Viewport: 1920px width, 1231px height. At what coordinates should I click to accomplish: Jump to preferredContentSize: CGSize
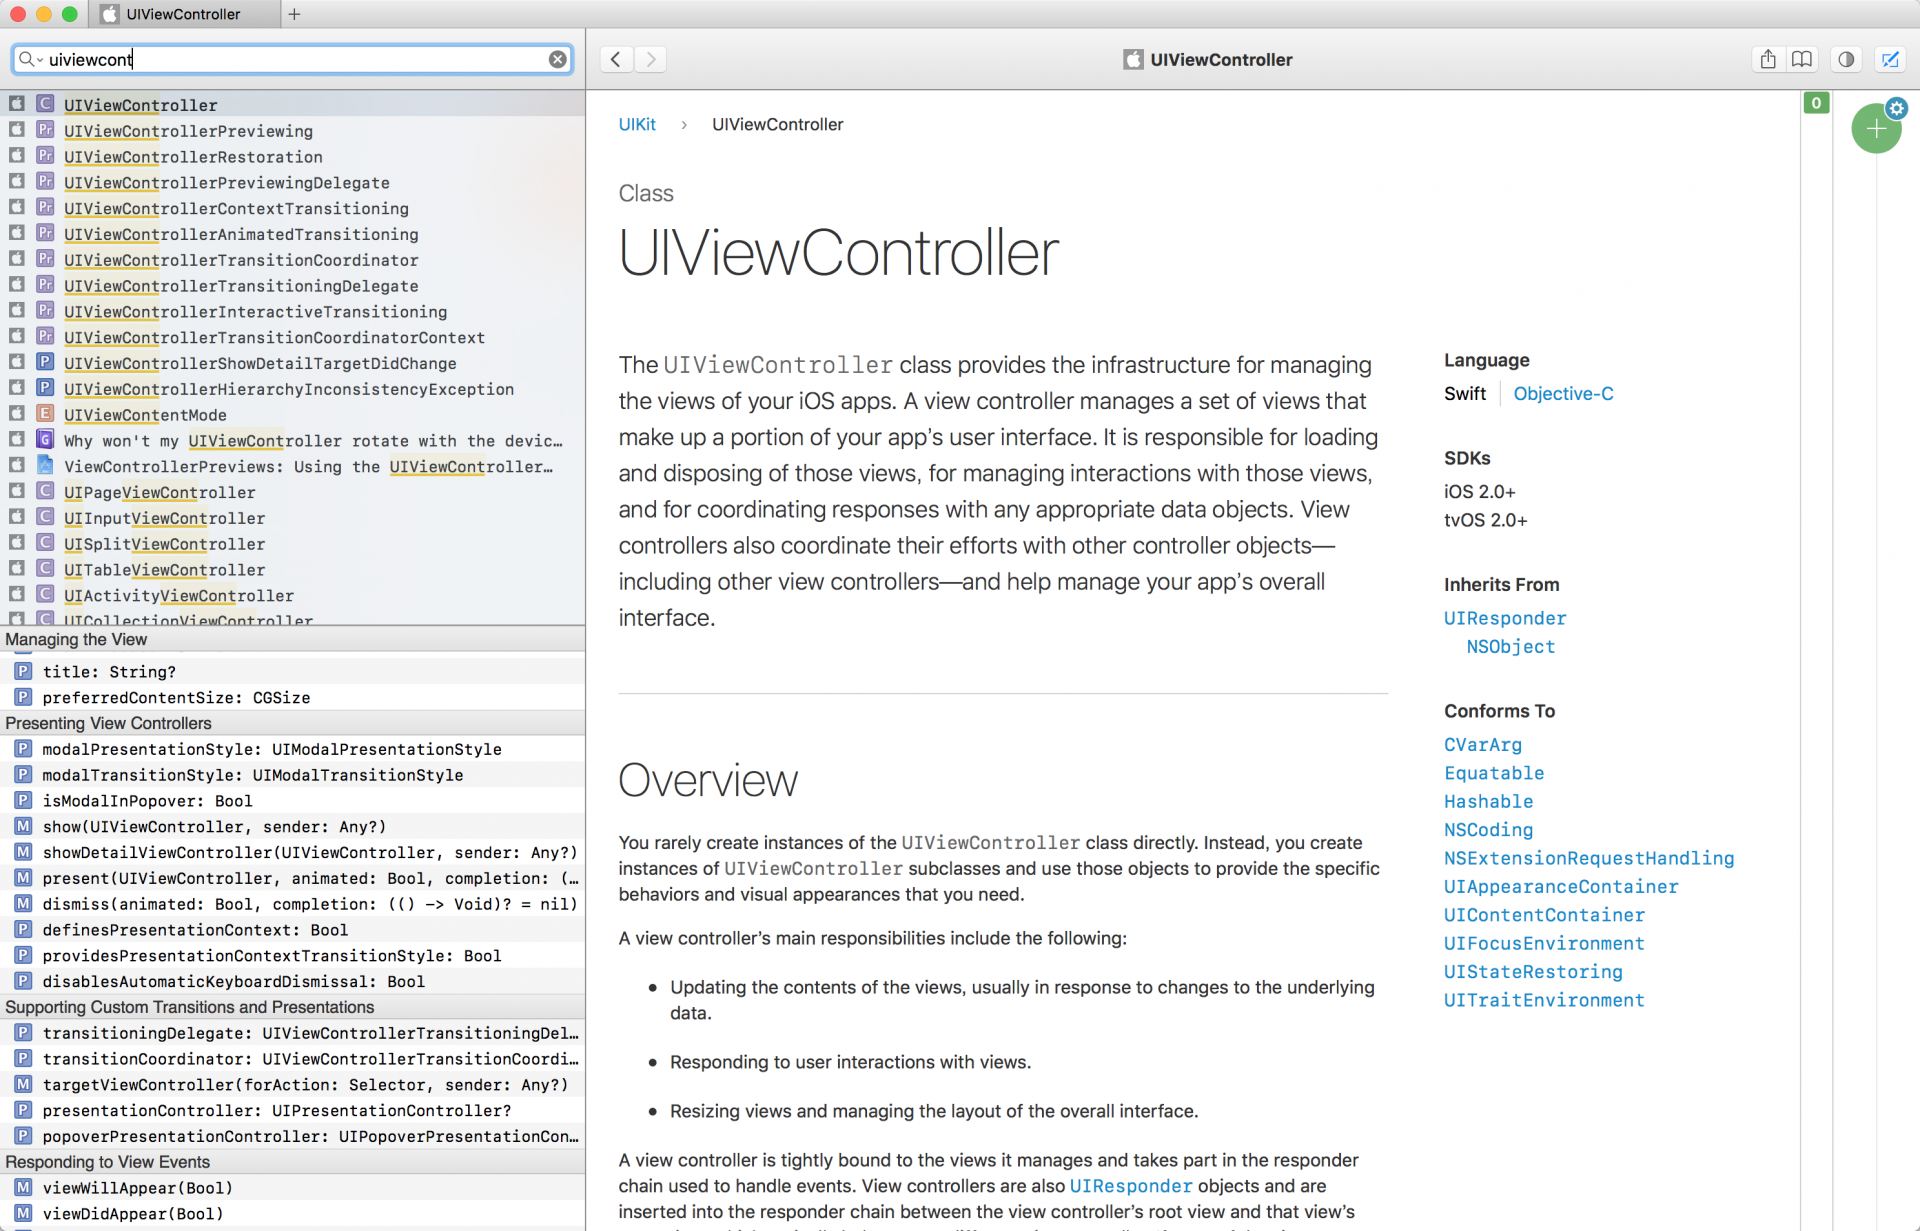click(x=292, y=697)
